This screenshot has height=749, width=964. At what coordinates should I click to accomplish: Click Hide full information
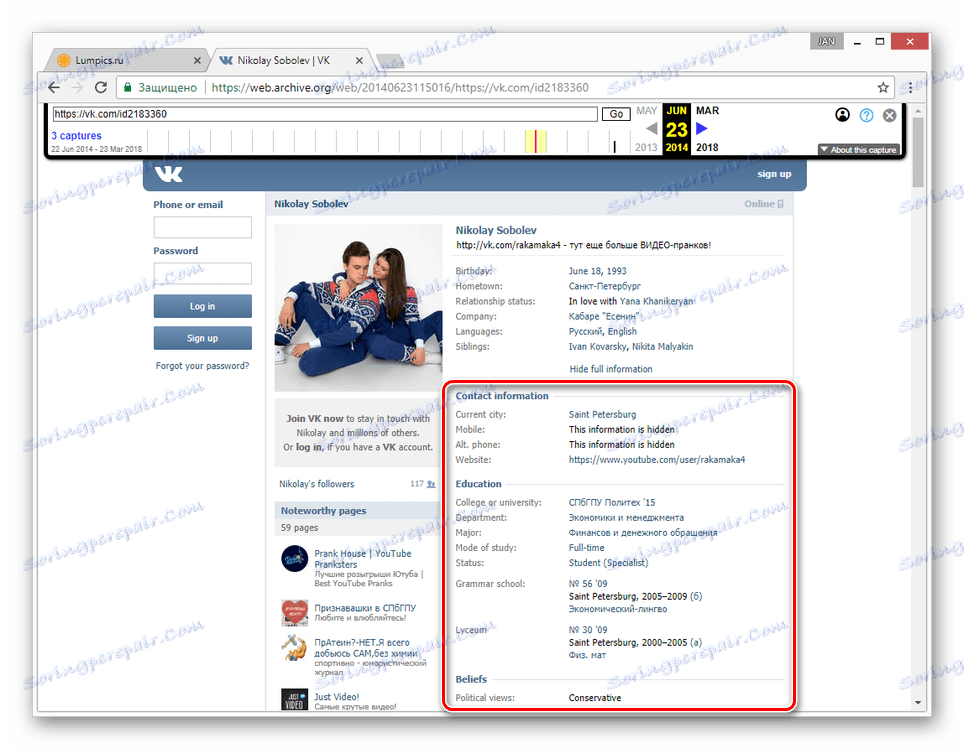point(610,369)
